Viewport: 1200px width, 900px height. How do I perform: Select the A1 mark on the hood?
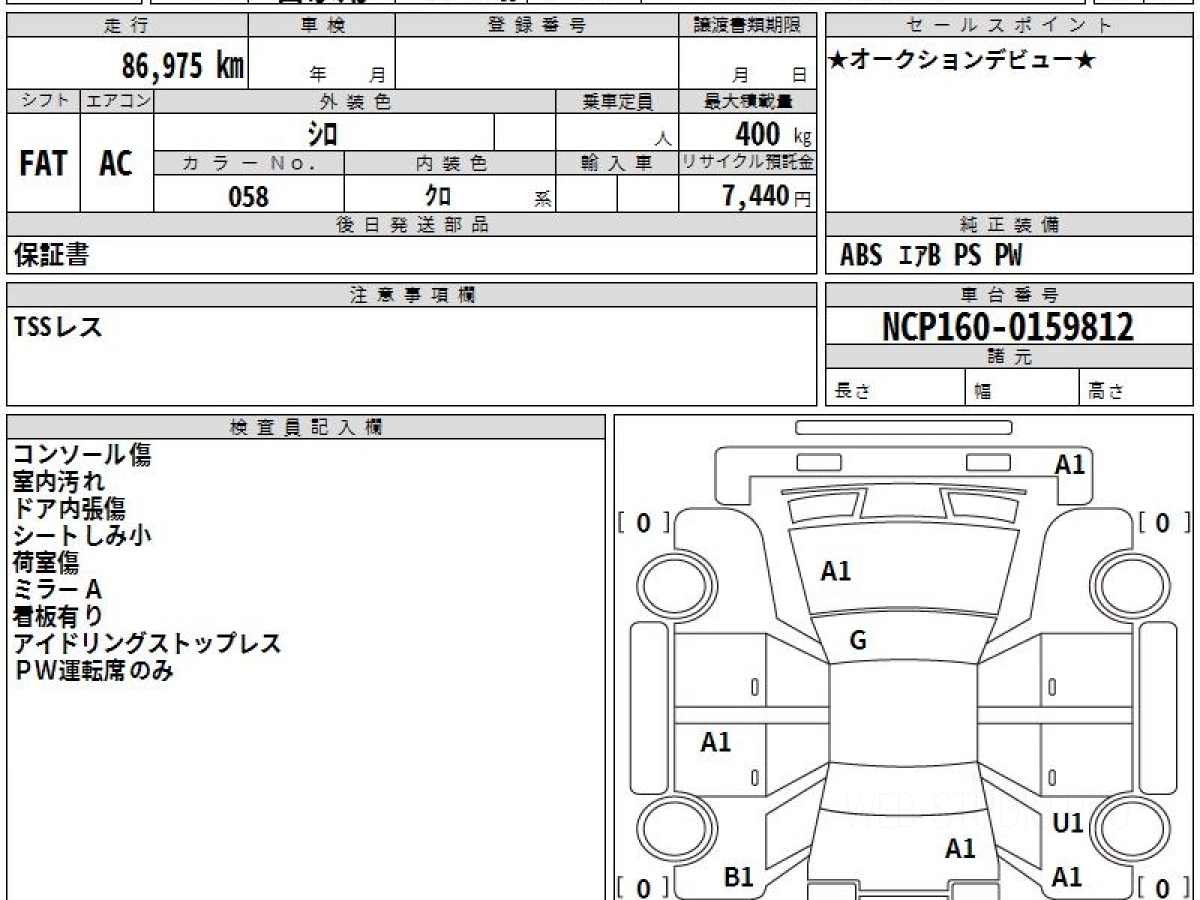[x=835, y=572]
